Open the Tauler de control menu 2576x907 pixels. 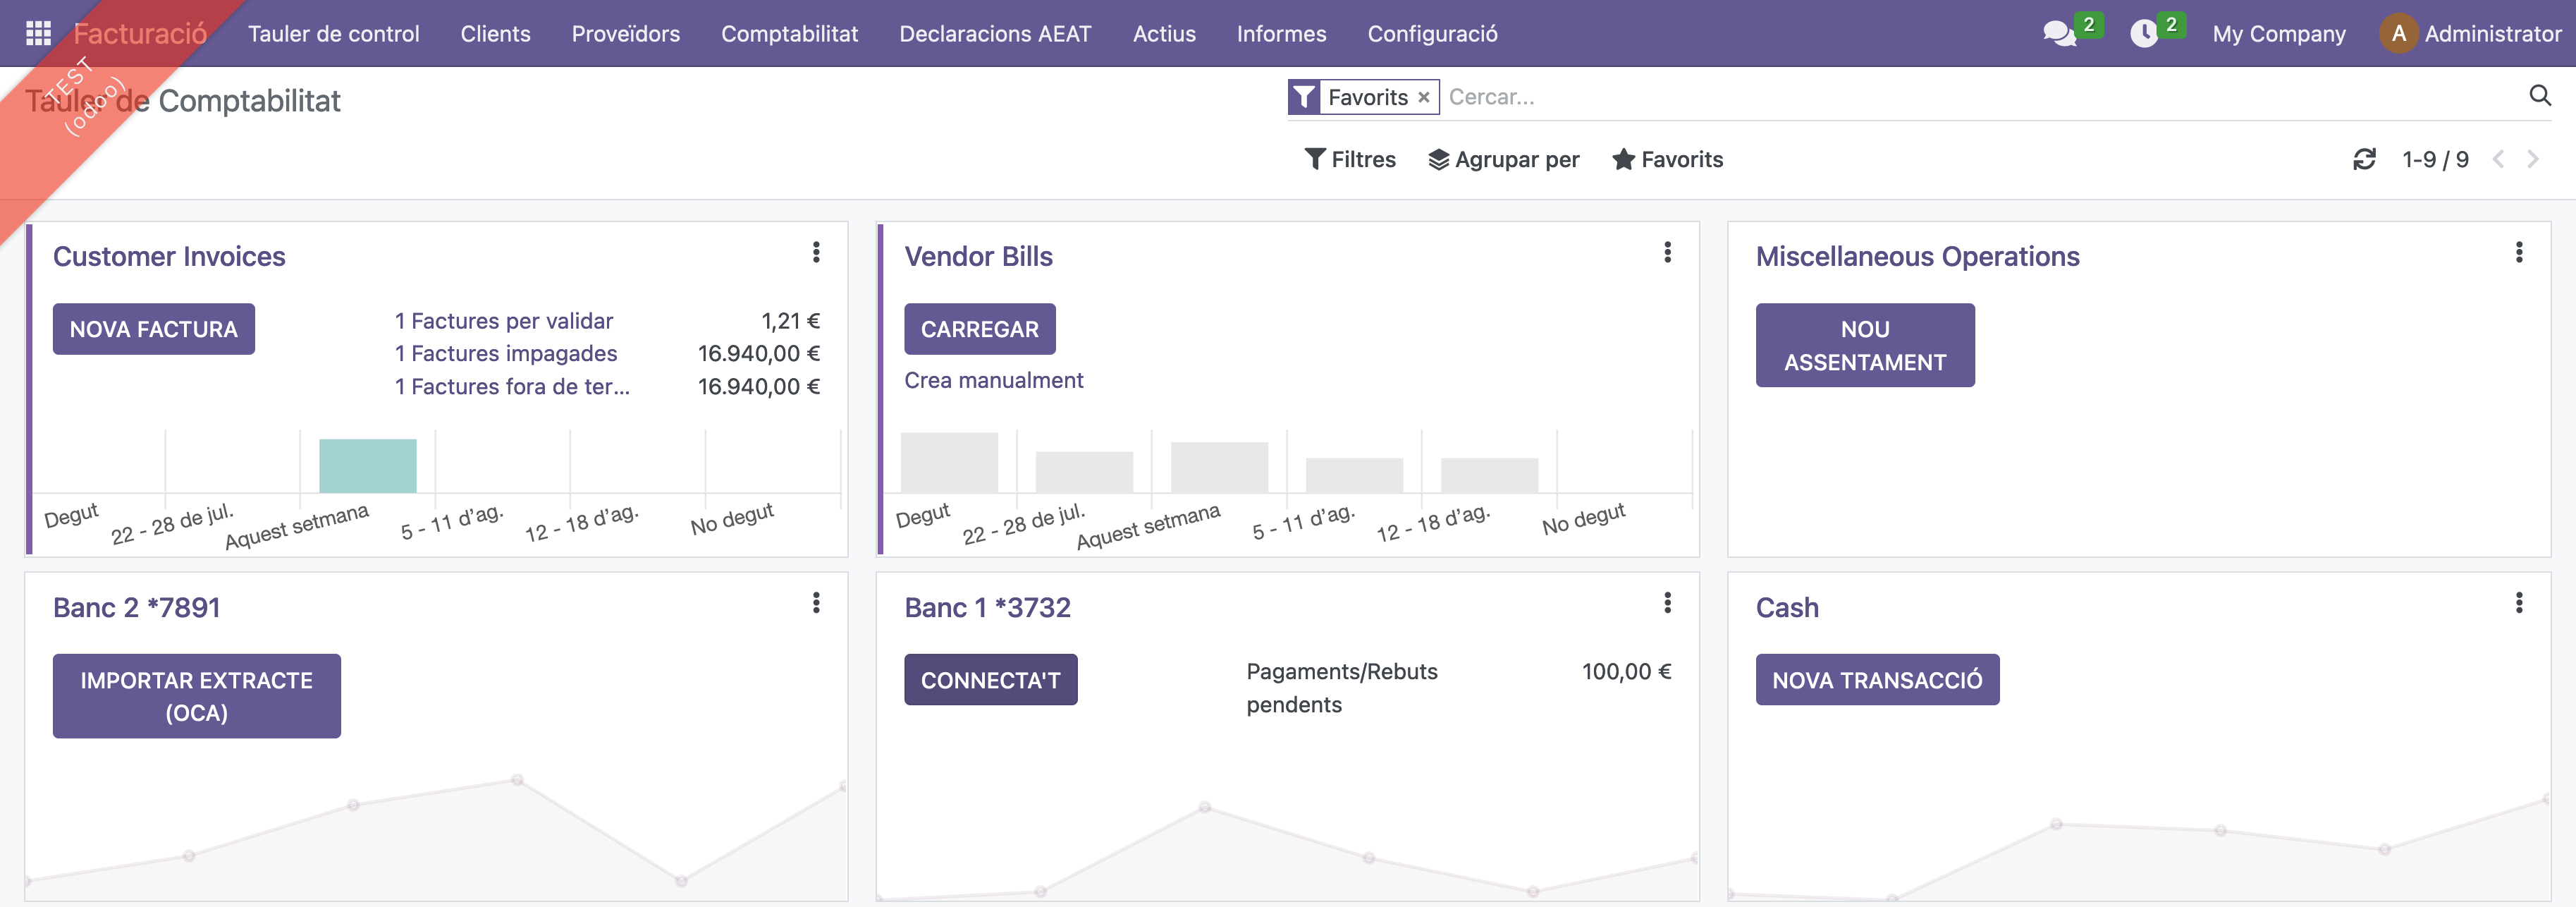(x=333, y=33)
